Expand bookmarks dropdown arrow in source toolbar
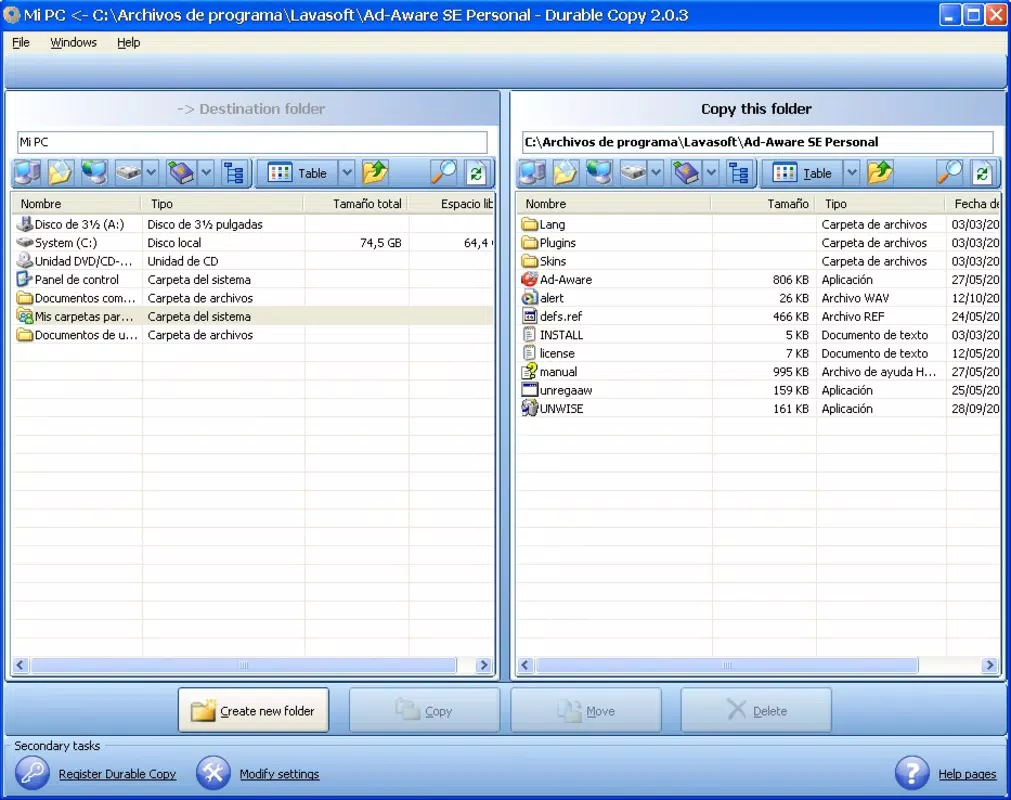Screen dimensions: 1011x800 tap(711, 173)
